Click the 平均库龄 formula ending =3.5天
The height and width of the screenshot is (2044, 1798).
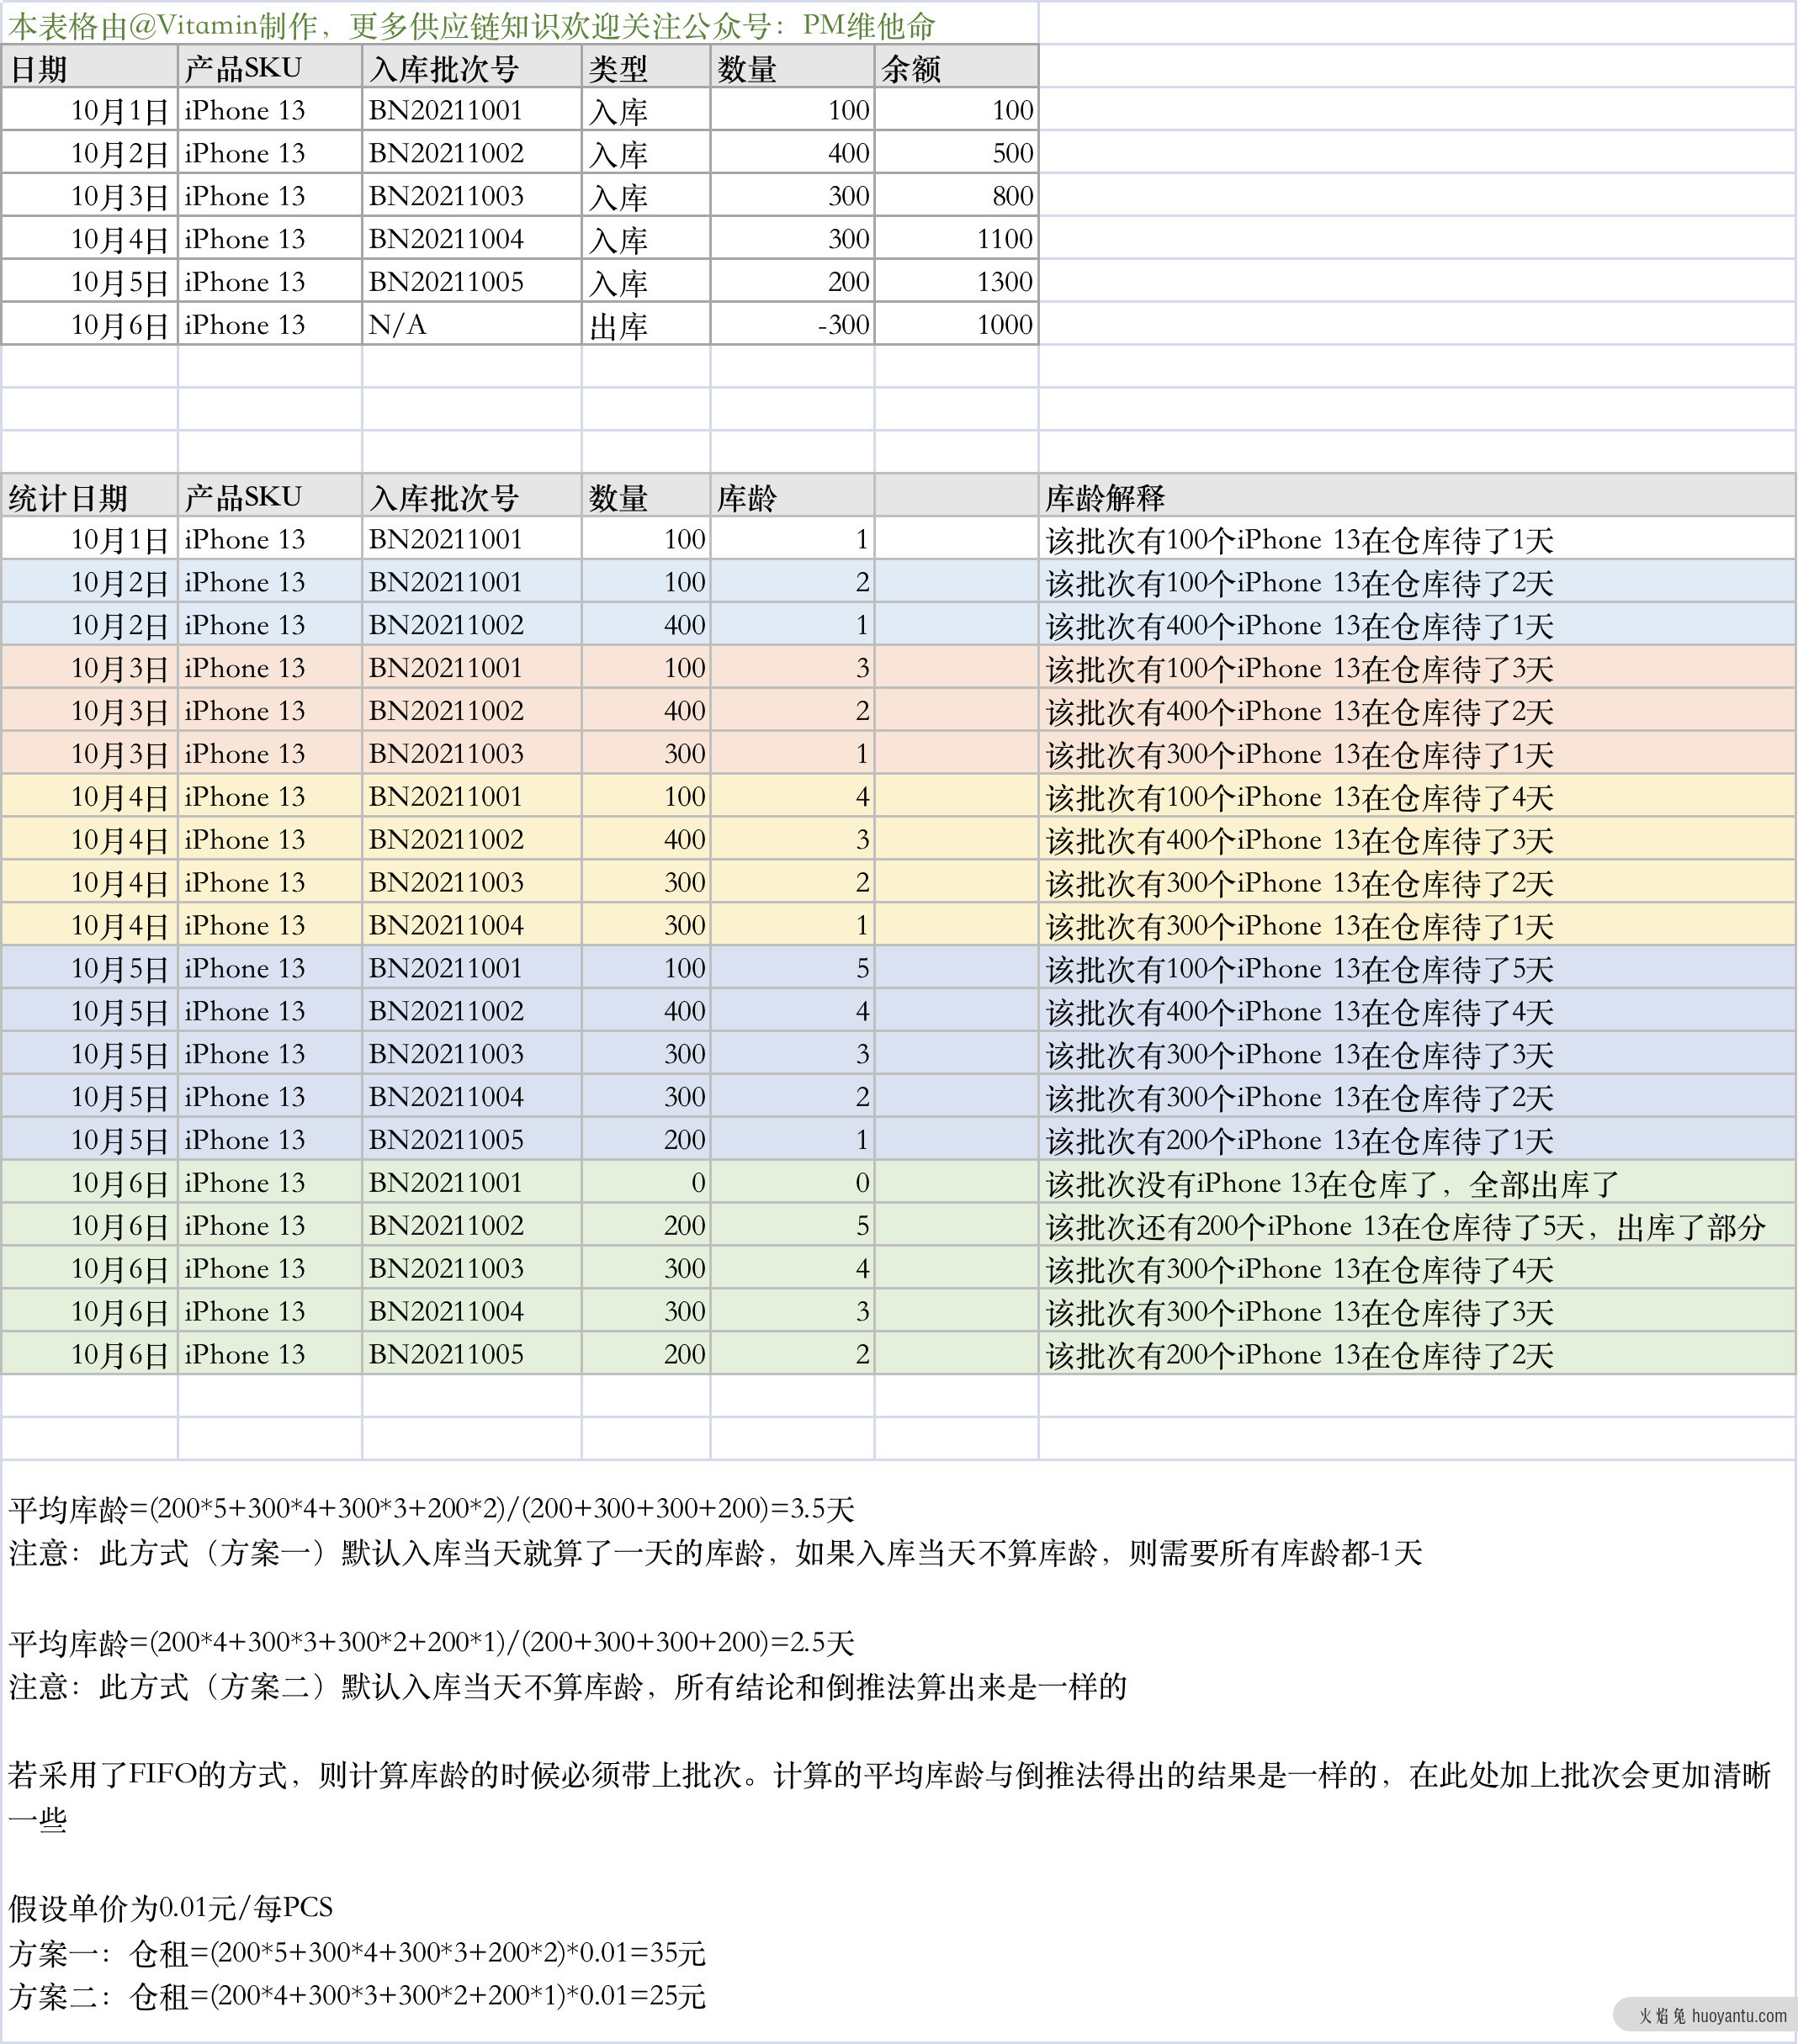pos(431,1509)
